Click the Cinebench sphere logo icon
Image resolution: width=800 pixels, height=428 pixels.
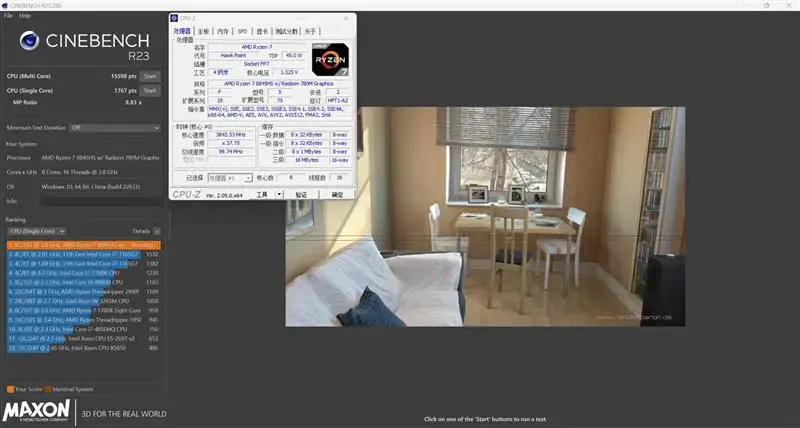tap(30, 41)
